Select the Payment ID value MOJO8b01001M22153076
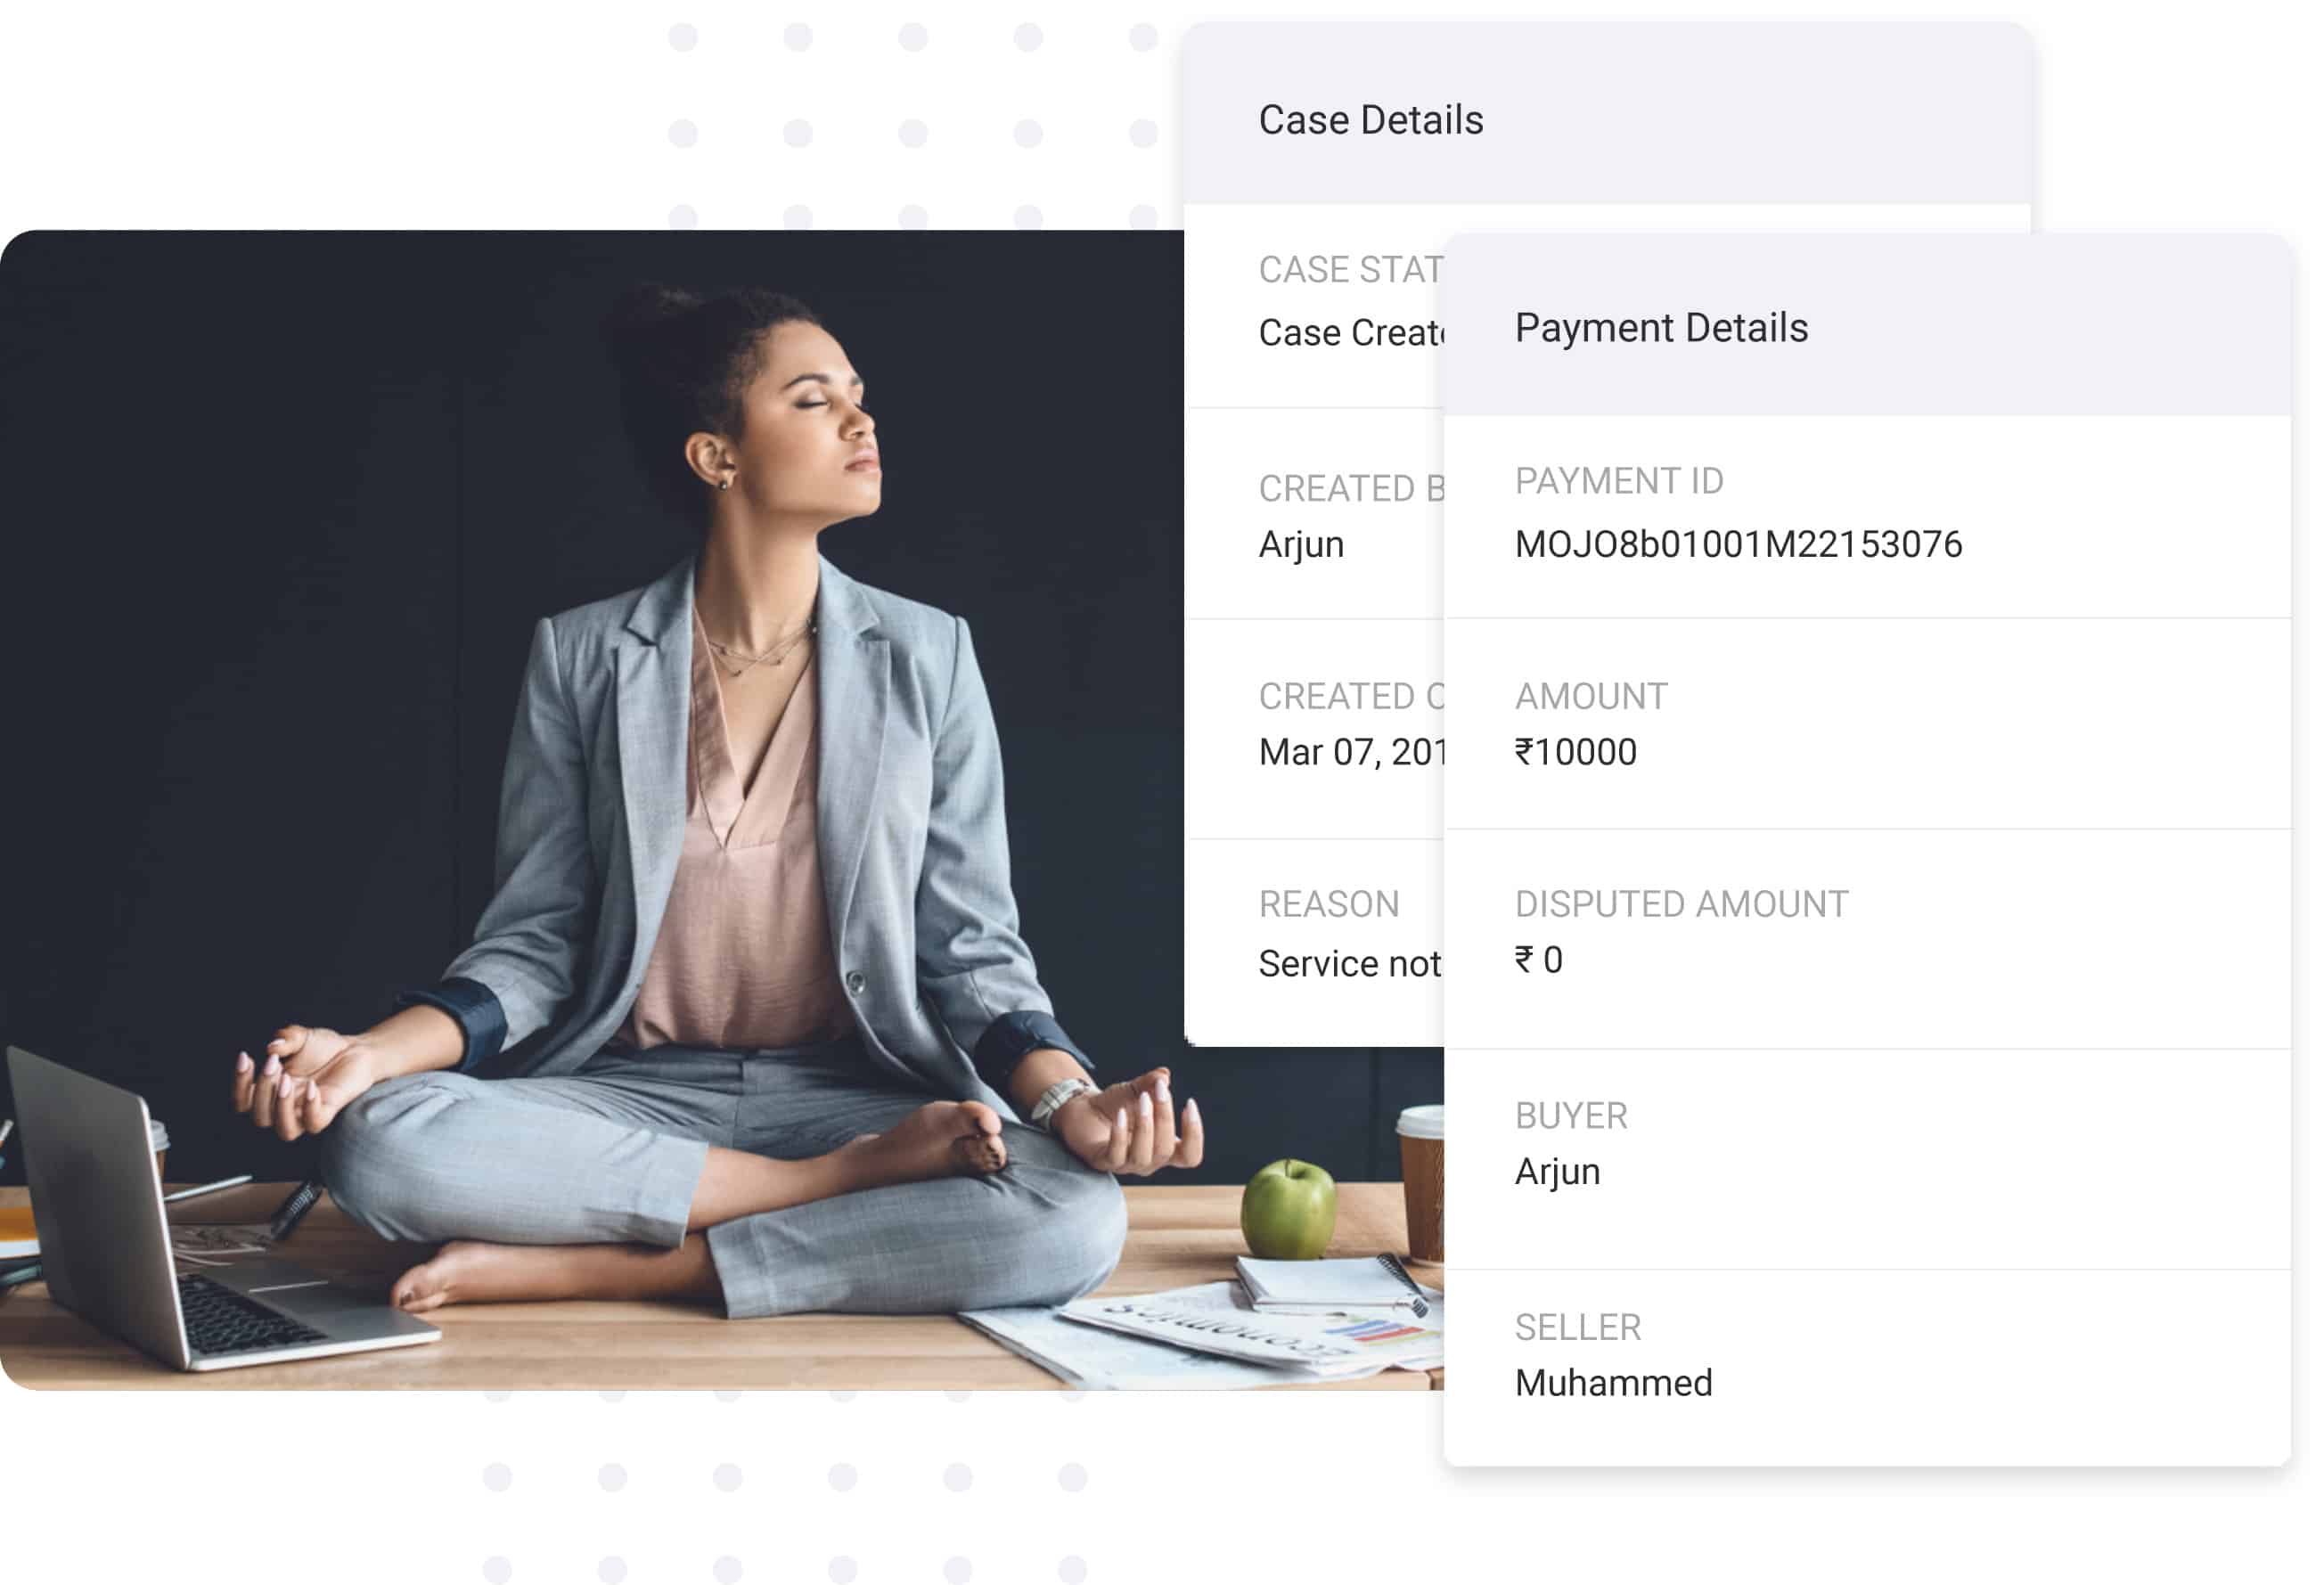2324x1585 pixels. click(1738, 544)
